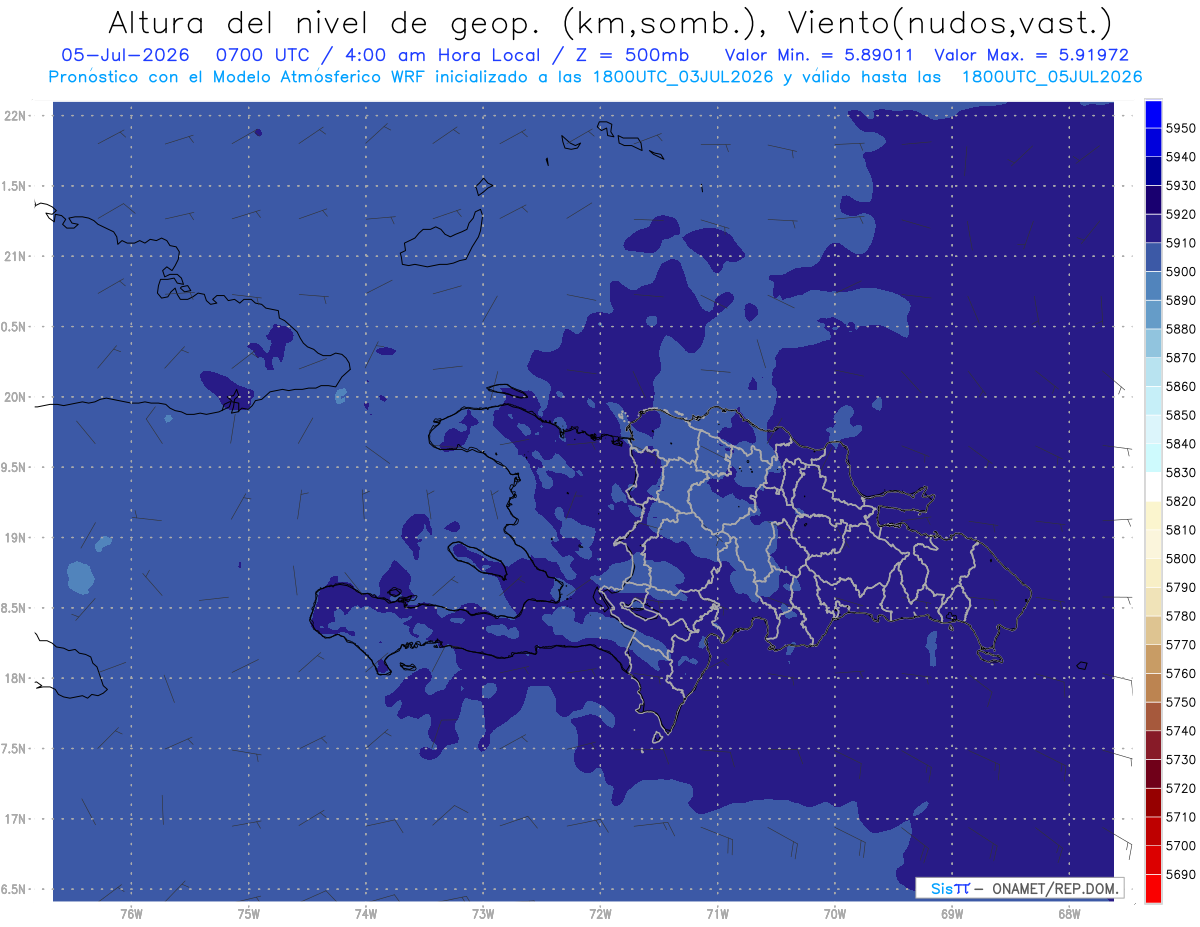Click the '20N' latitude label
This screenshot has width=1200, height=927.
point(17,397)
